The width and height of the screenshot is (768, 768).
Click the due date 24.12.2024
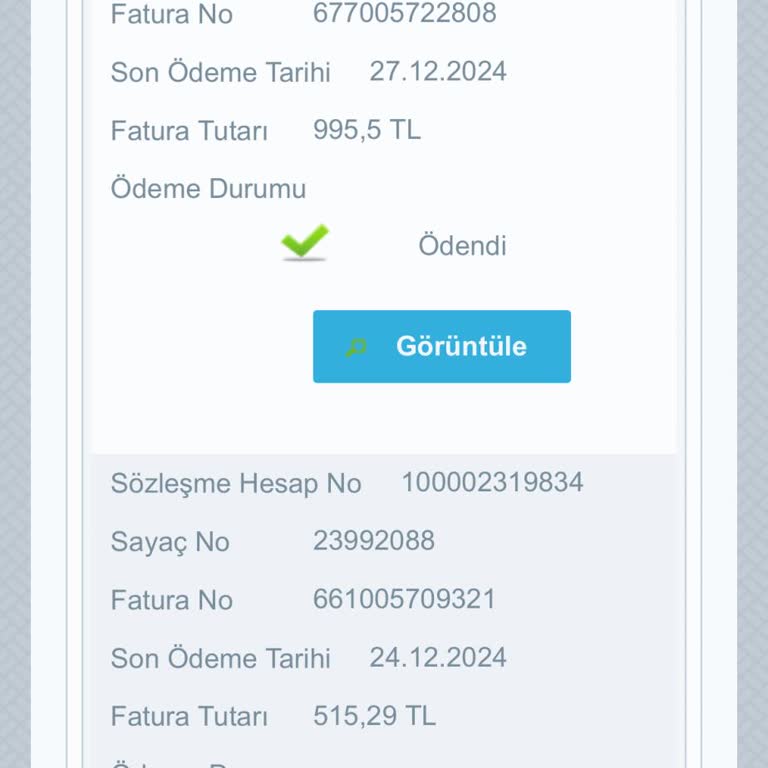pos(438,657)
